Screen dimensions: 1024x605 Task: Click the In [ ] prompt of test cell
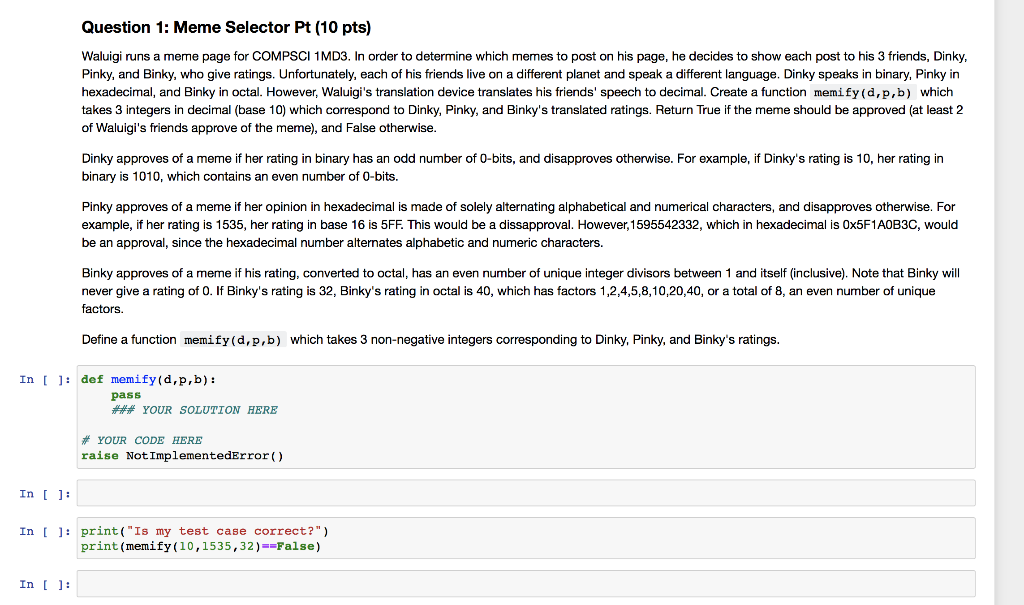pos(44,531)
